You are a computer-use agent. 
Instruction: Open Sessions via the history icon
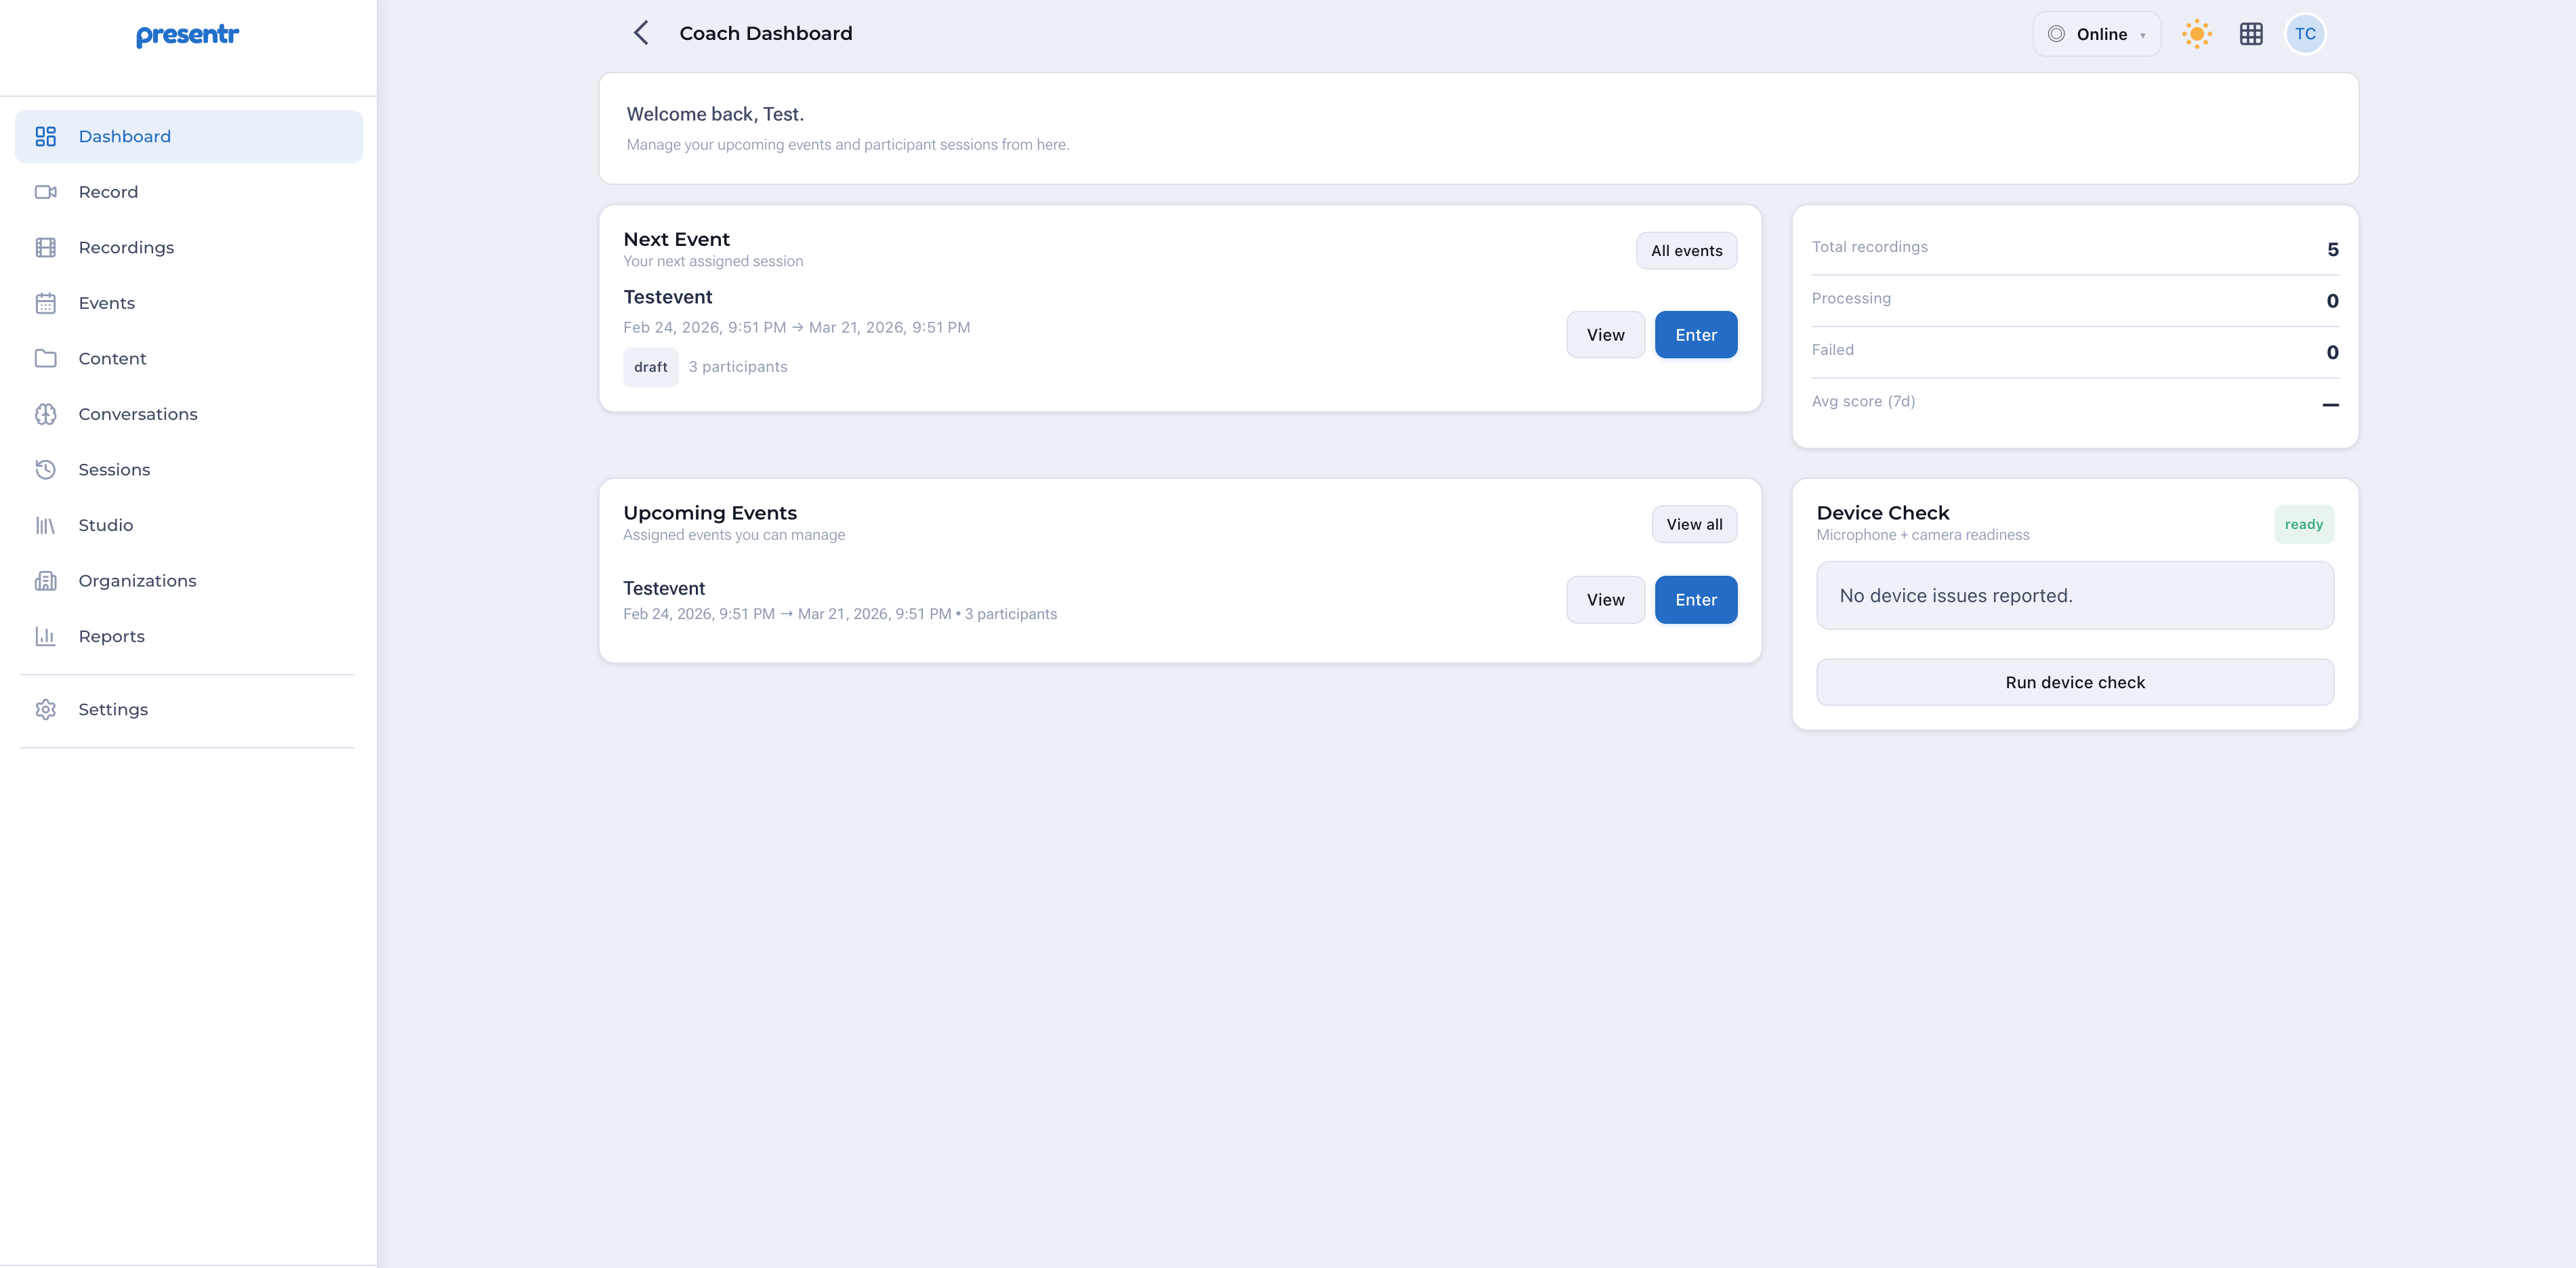[x=47, y=469]
